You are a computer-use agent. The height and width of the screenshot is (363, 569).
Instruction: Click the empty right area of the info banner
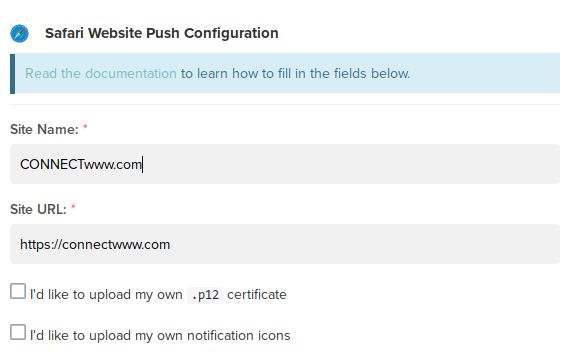click(x=485, y=73)
